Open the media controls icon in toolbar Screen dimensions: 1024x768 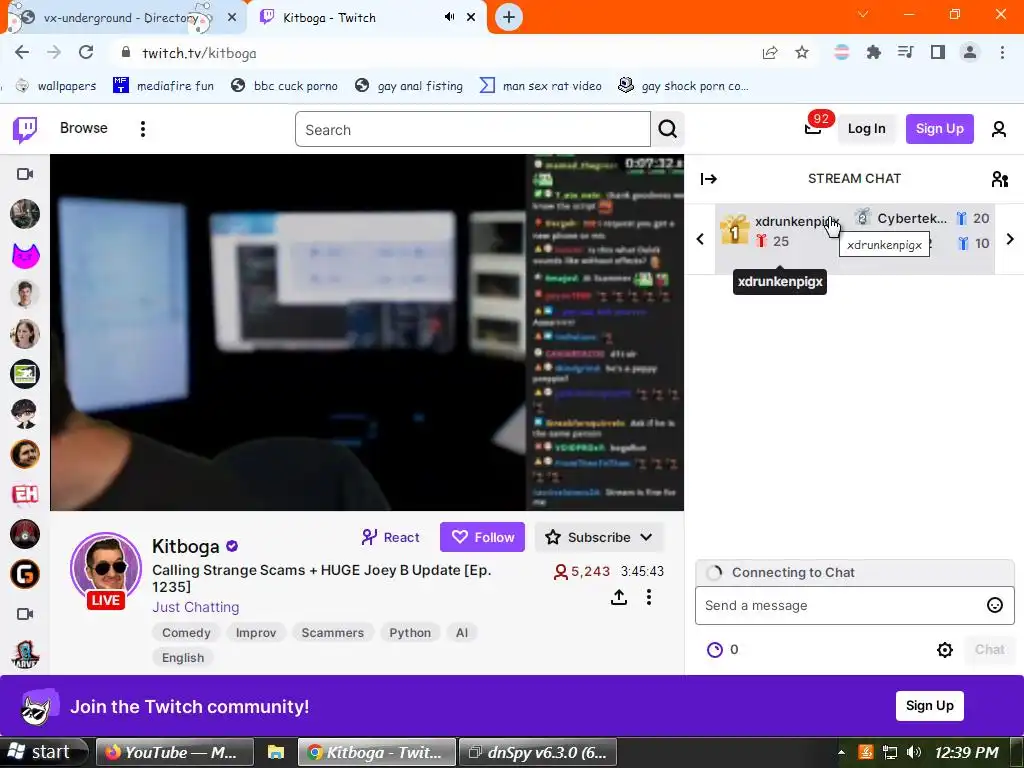click(x=905, y=52)
